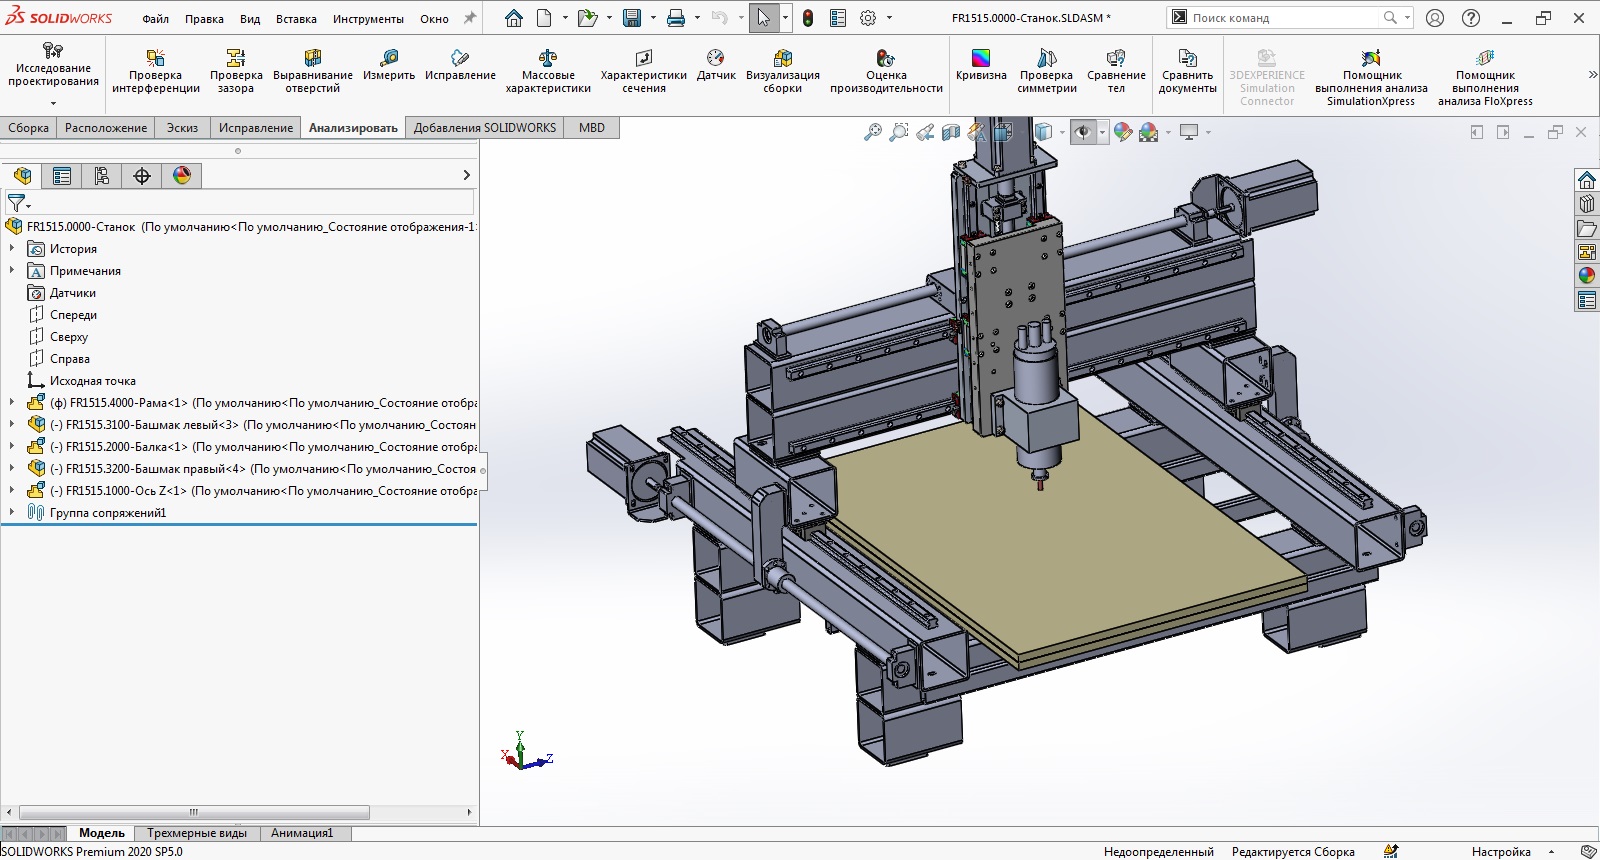1600x860 pixels.
Task: Print the document using the printer icon
Action: coord(676,18)
